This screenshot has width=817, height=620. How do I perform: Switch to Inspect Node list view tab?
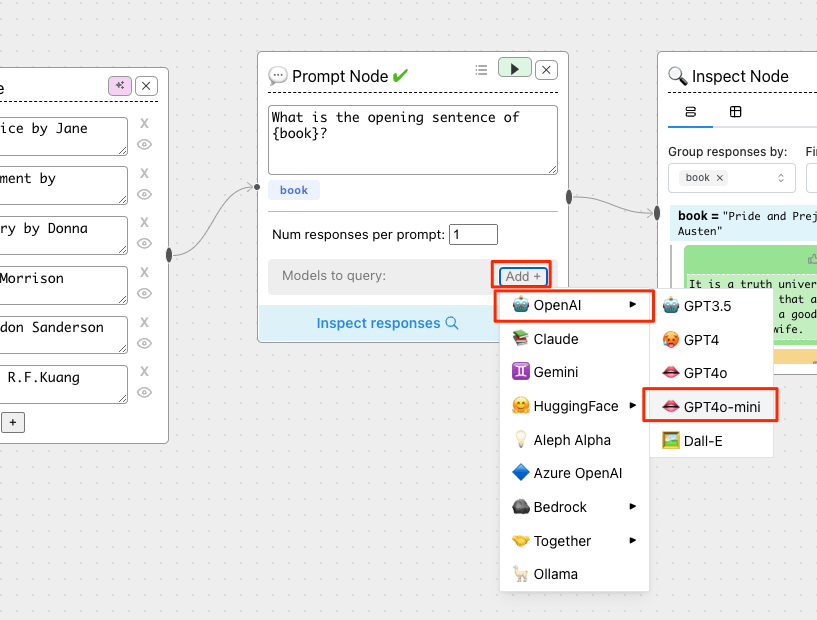click(x=690, y=112)
